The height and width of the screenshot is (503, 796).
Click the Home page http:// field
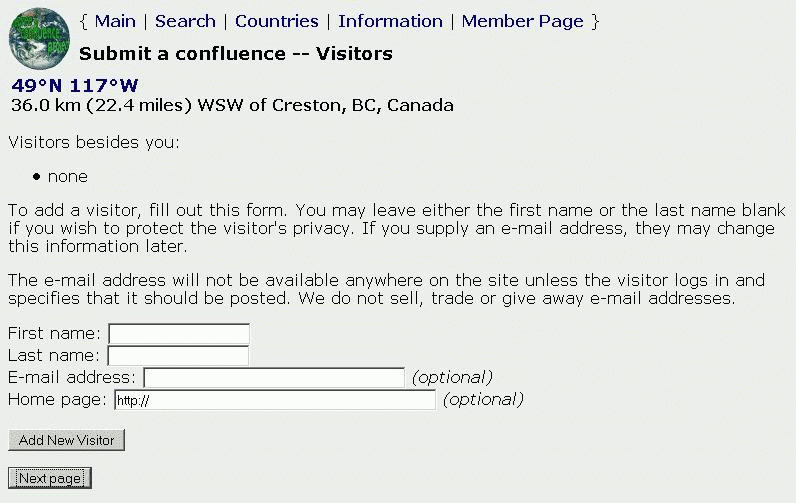point(275,400)
